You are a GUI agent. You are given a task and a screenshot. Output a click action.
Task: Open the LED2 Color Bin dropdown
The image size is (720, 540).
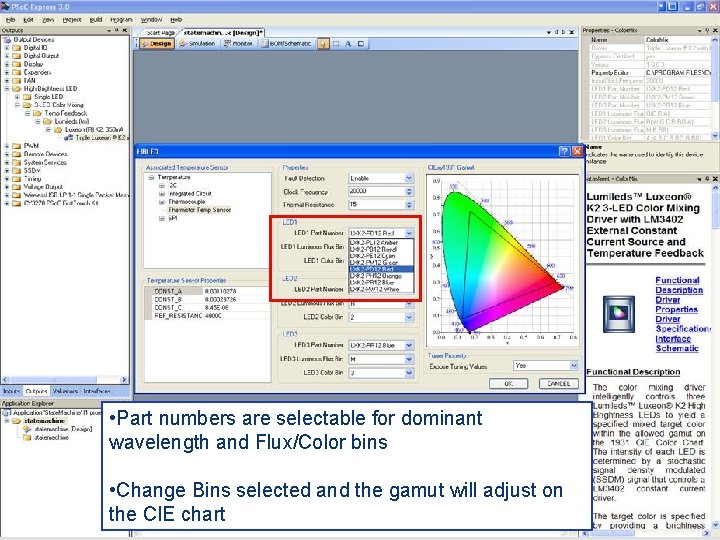(x=409, y=317)
